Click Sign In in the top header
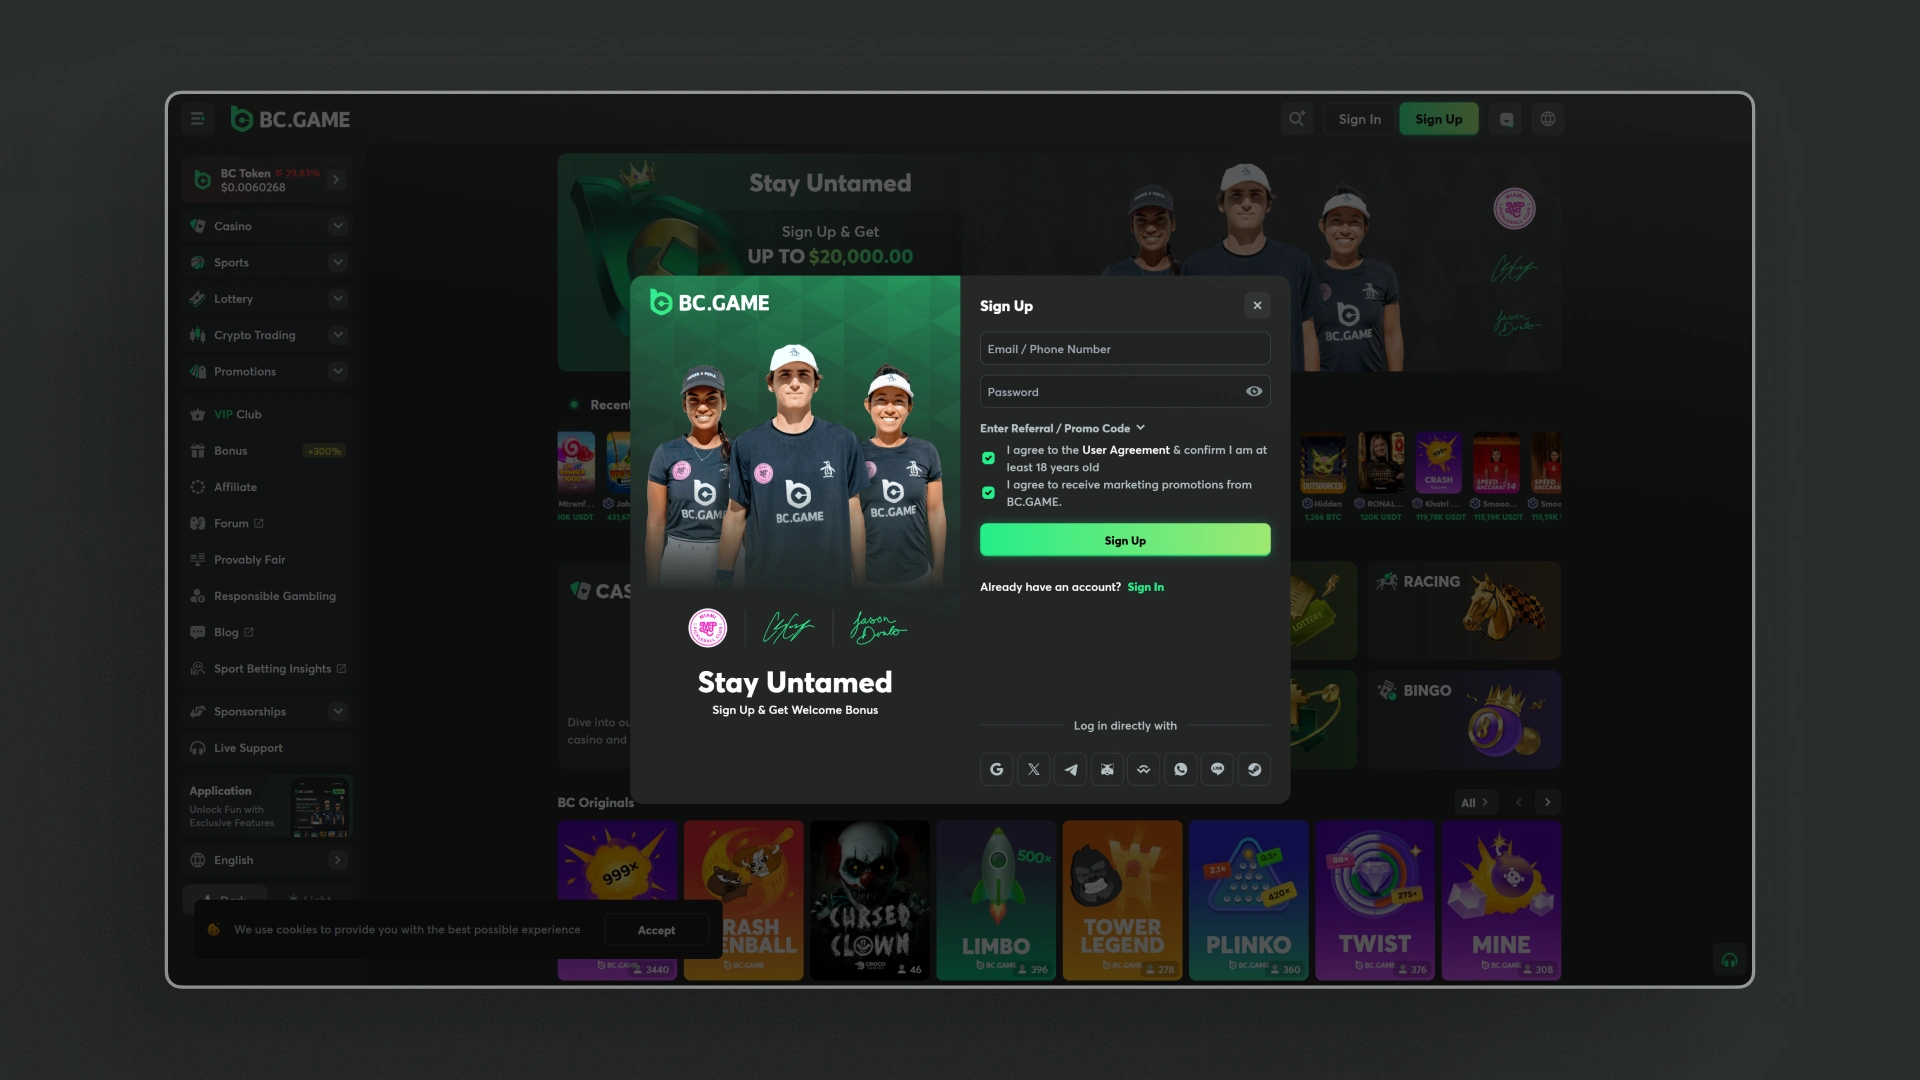This screenshot has height=1080, width=1920. pos(1359,119)
